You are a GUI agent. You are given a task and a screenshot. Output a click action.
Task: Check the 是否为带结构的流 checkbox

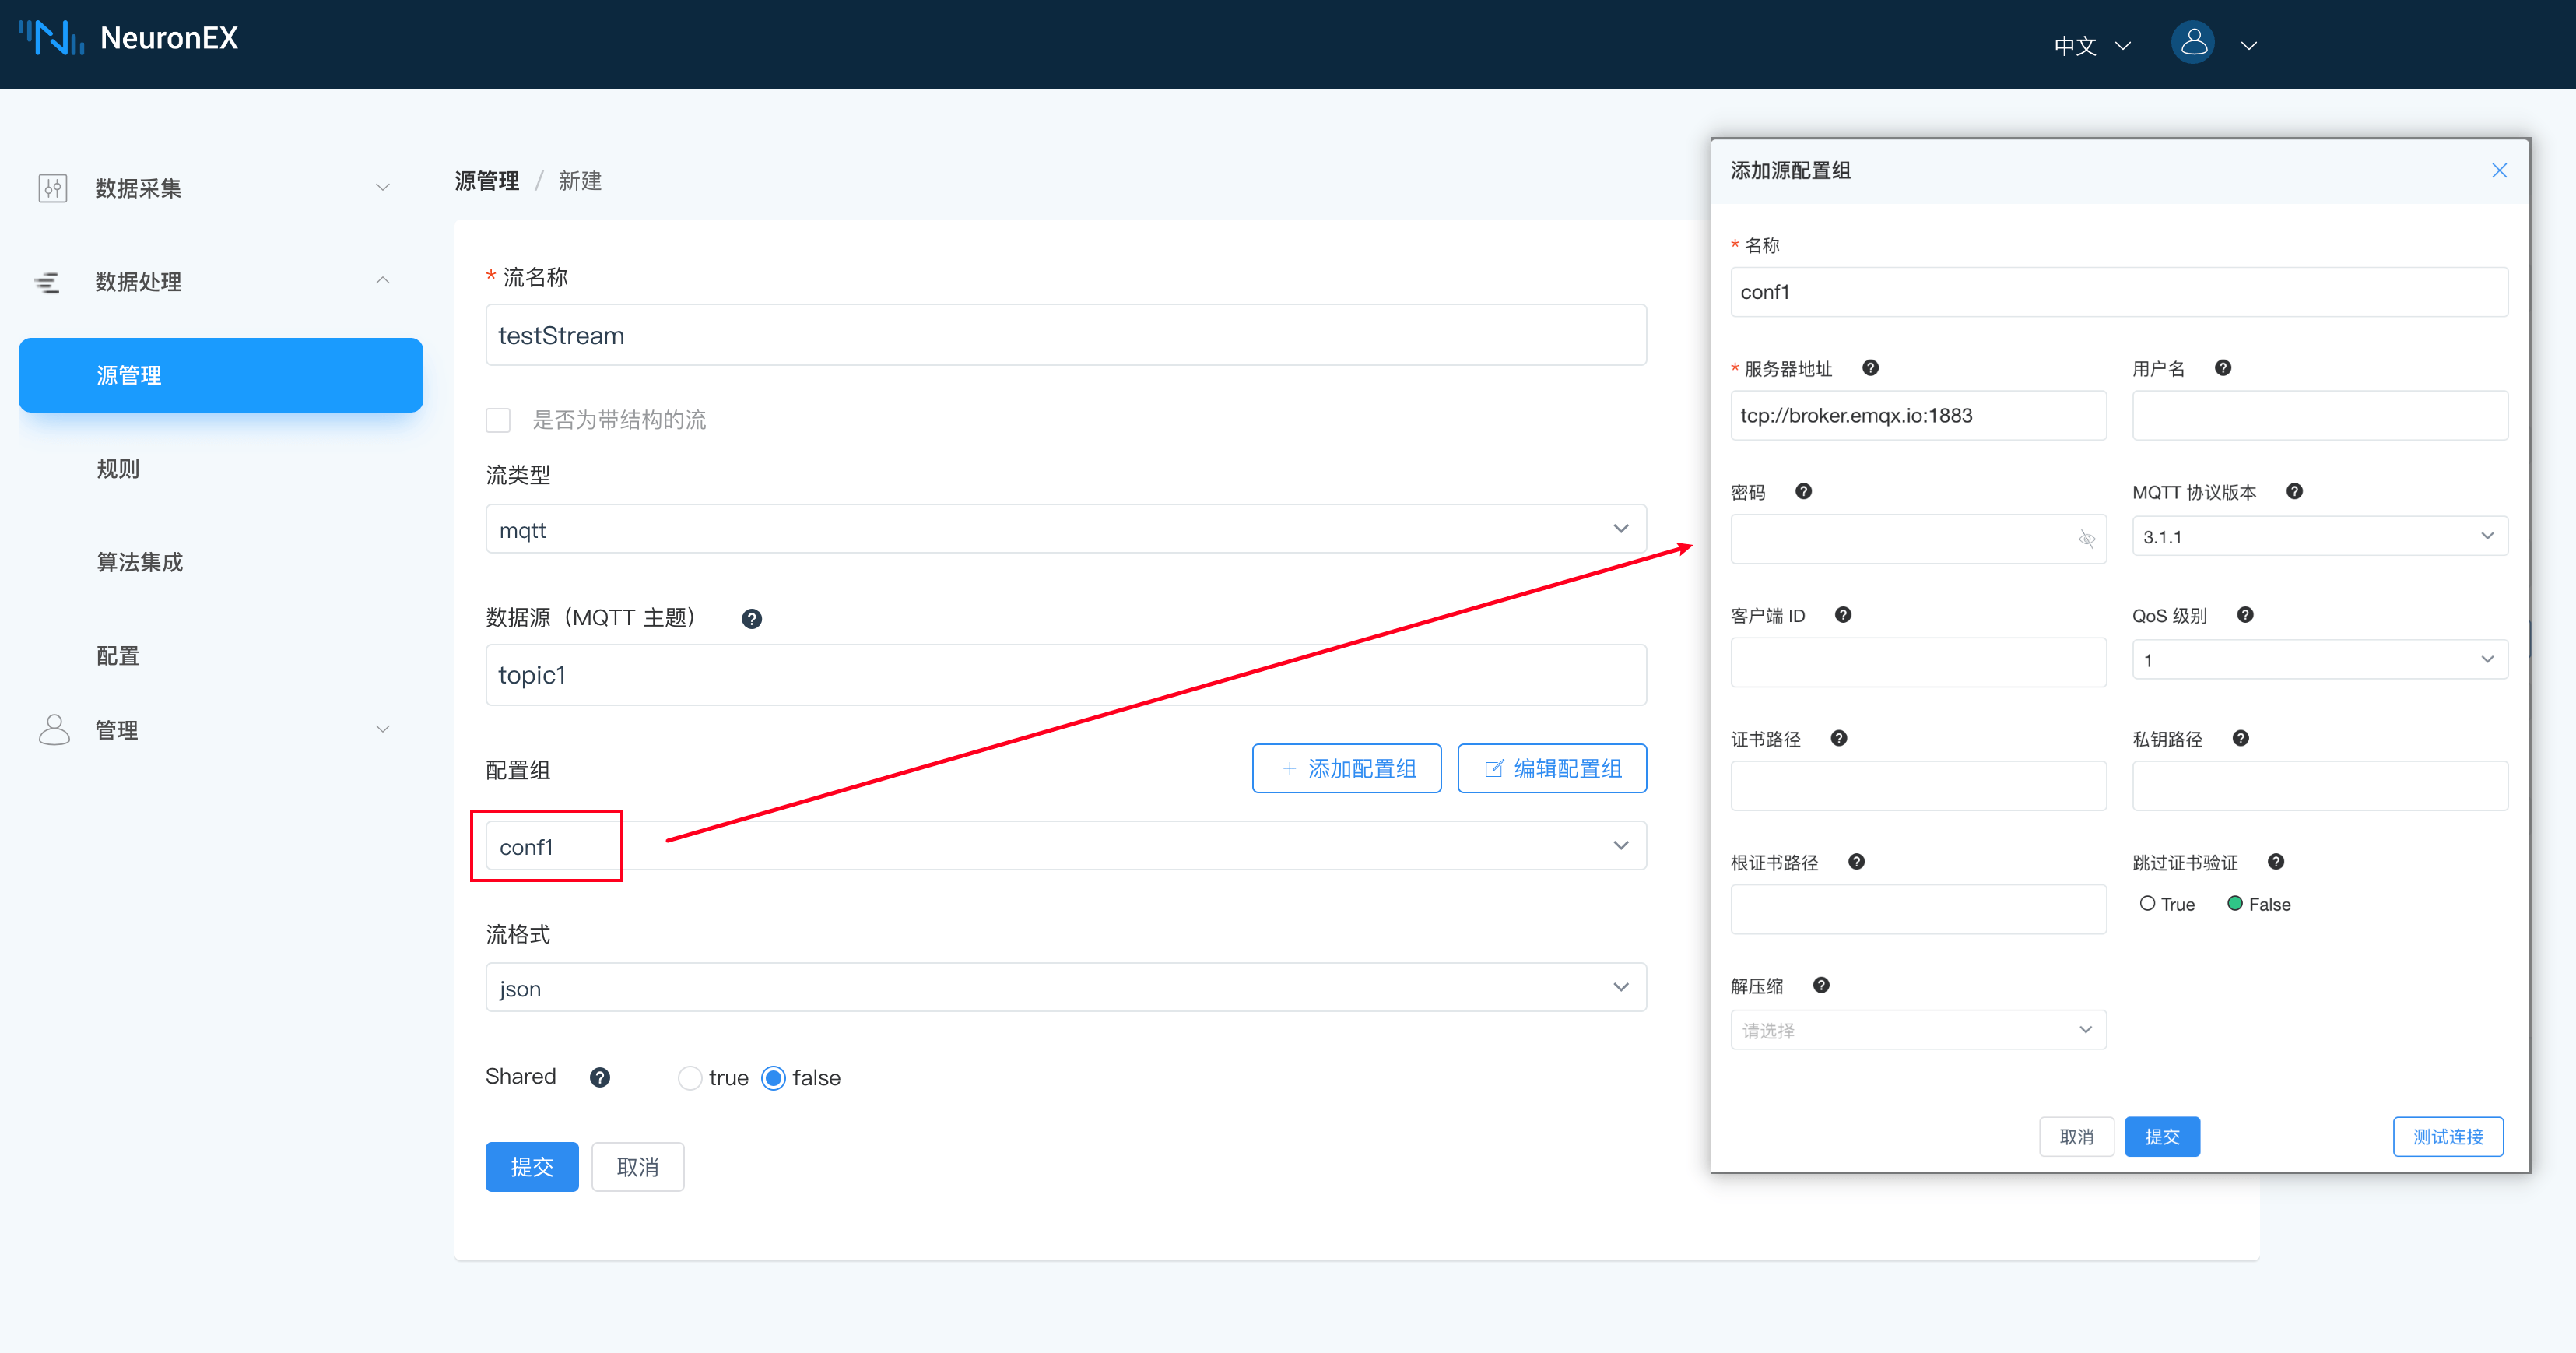[x=498, y=420]
